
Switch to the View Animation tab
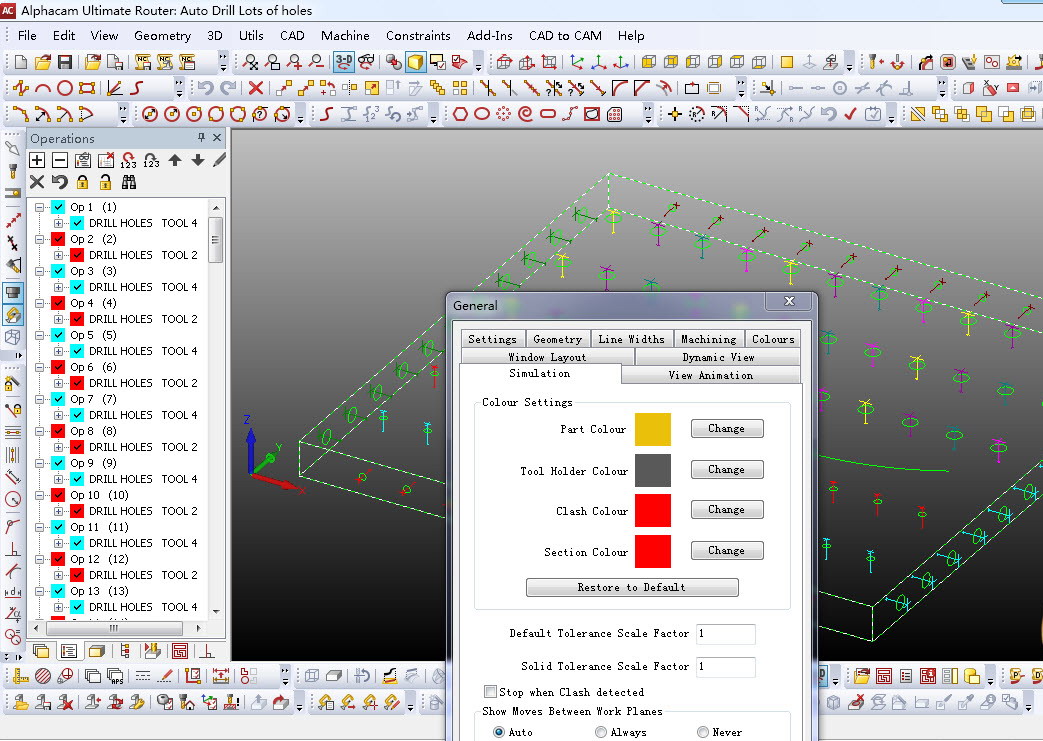(710, 376)
